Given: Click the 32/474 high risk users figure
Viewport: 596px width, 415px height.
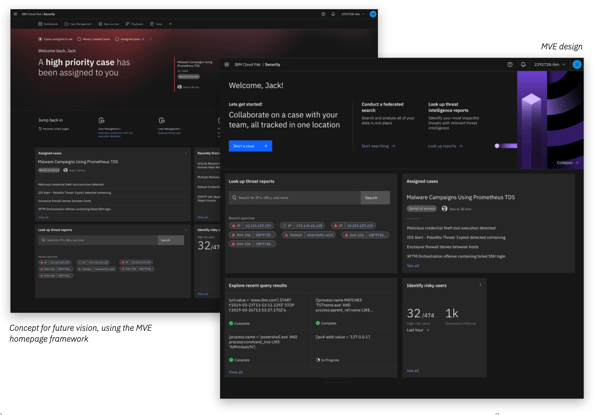Looking at the screenshot, I should click(420, 314).
